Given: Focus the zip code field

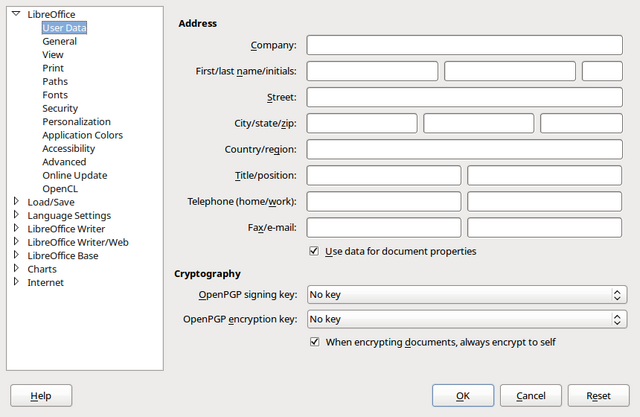Looking at the screenshot, I should [x=582, y=123].
